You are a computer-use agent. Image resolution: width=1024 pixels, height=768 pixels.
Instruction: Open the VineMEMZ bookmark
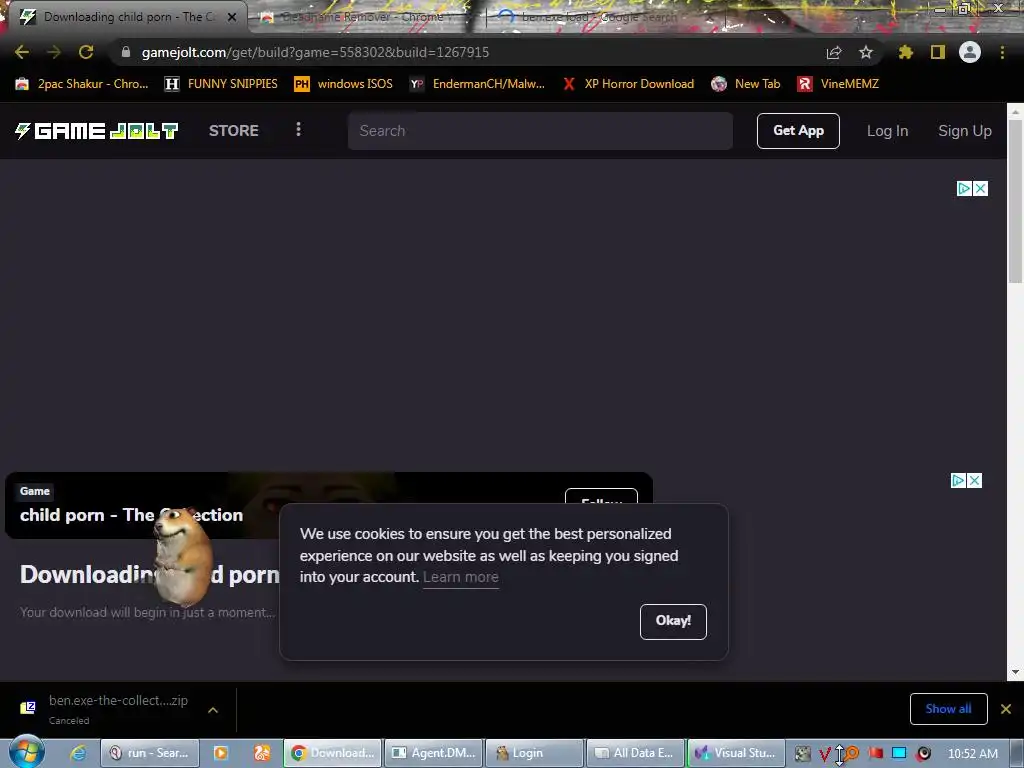click(x=838, y=84)
